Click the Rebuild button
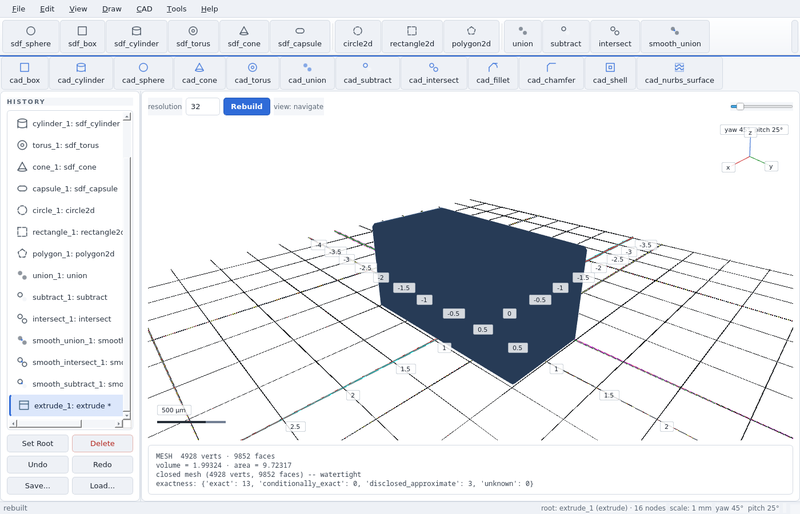This screenshot has height=514, width=800. coord(246,107)
